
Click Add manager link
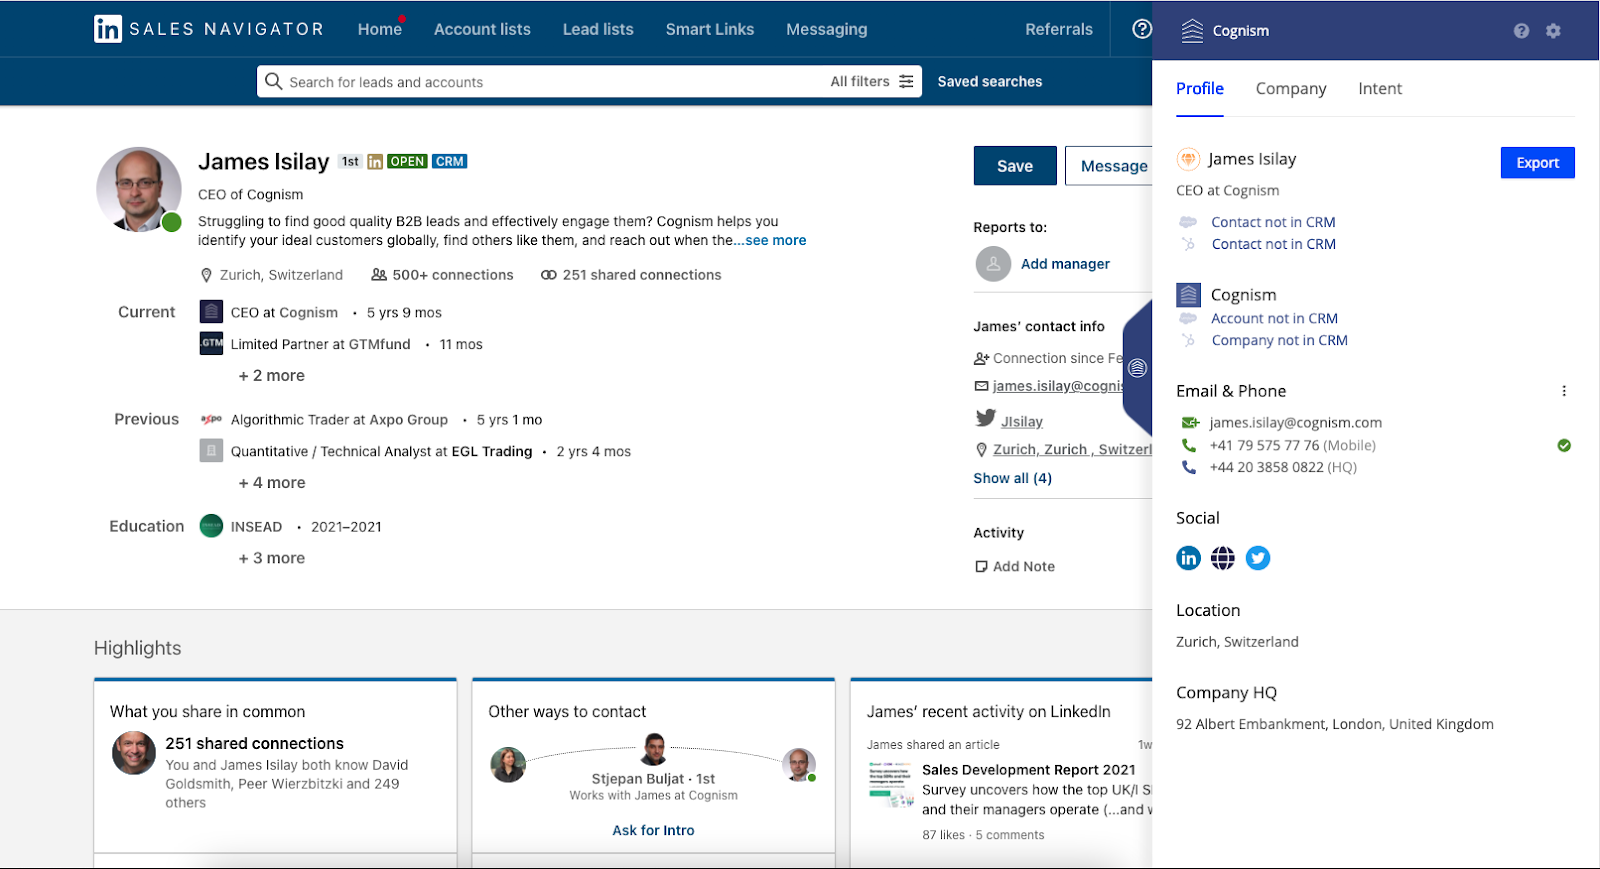click(1065, 264)
